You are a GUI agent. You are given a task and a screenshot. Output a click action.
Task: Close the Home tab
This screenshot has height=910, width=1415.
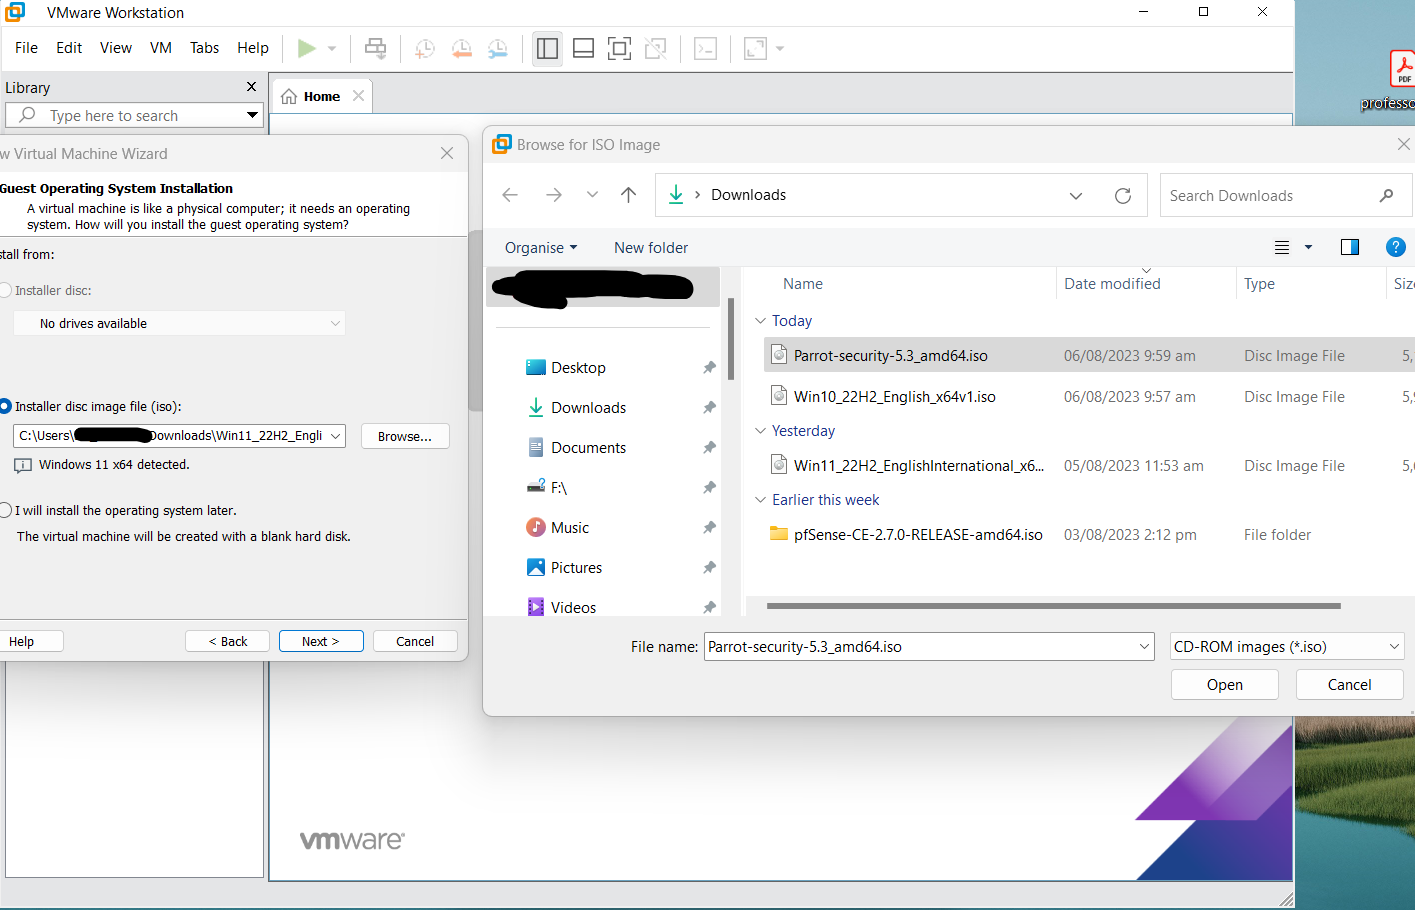click(x=358, y=96)
